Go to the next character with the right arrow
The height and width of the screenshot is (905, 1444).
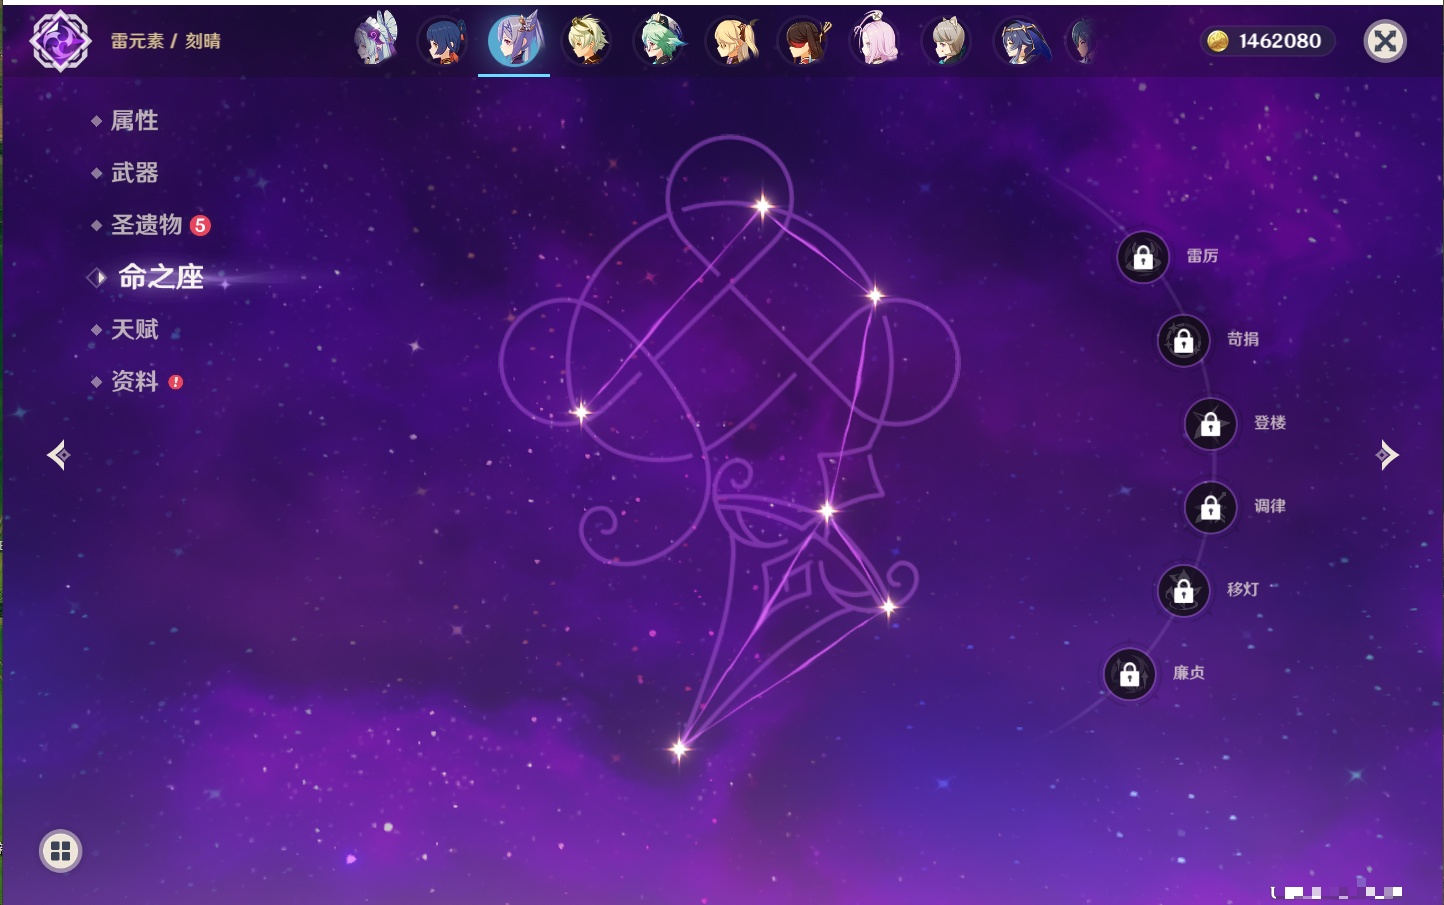click(1387, 455)
